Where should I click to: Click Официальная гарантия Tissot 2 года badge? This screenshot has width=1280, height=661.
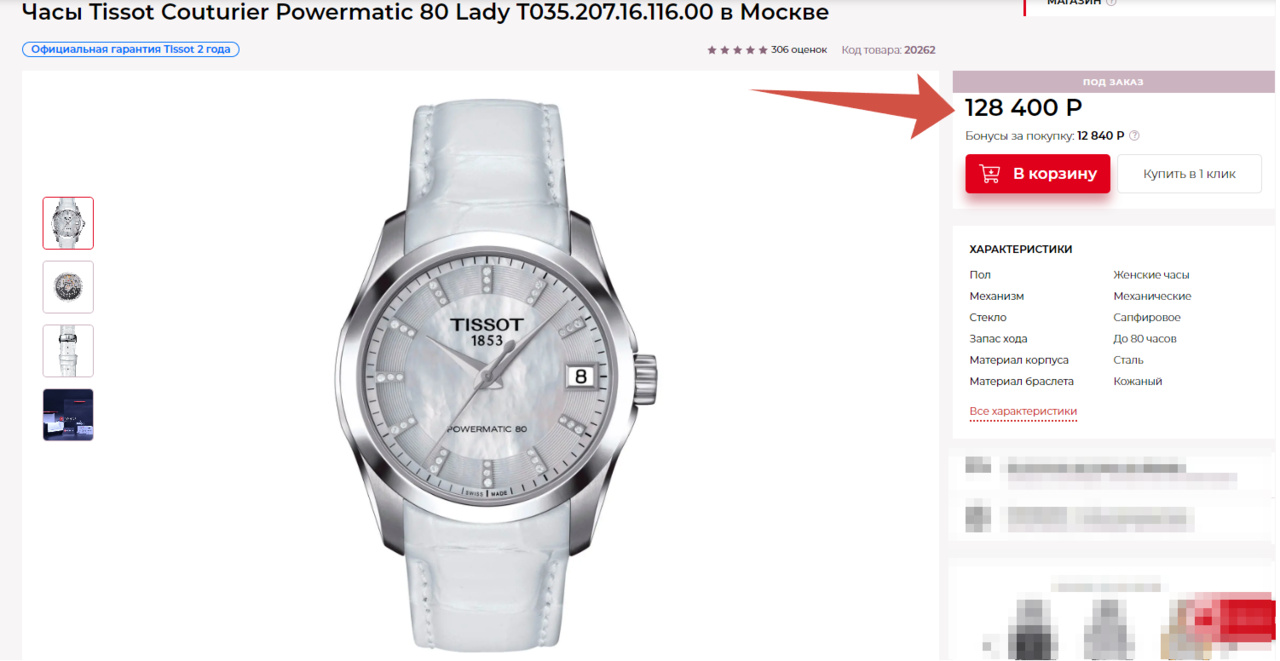131,49
